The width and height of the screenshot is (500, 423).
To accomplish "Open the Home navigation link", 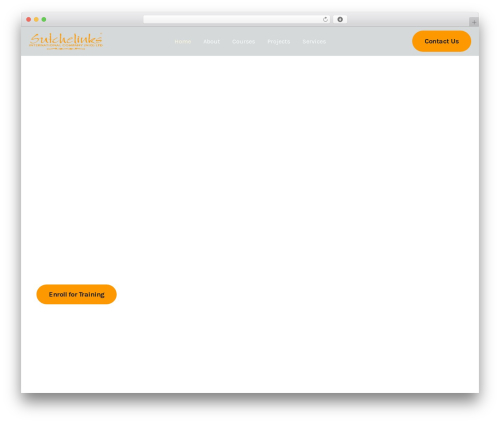I will [x=183, y=42].
